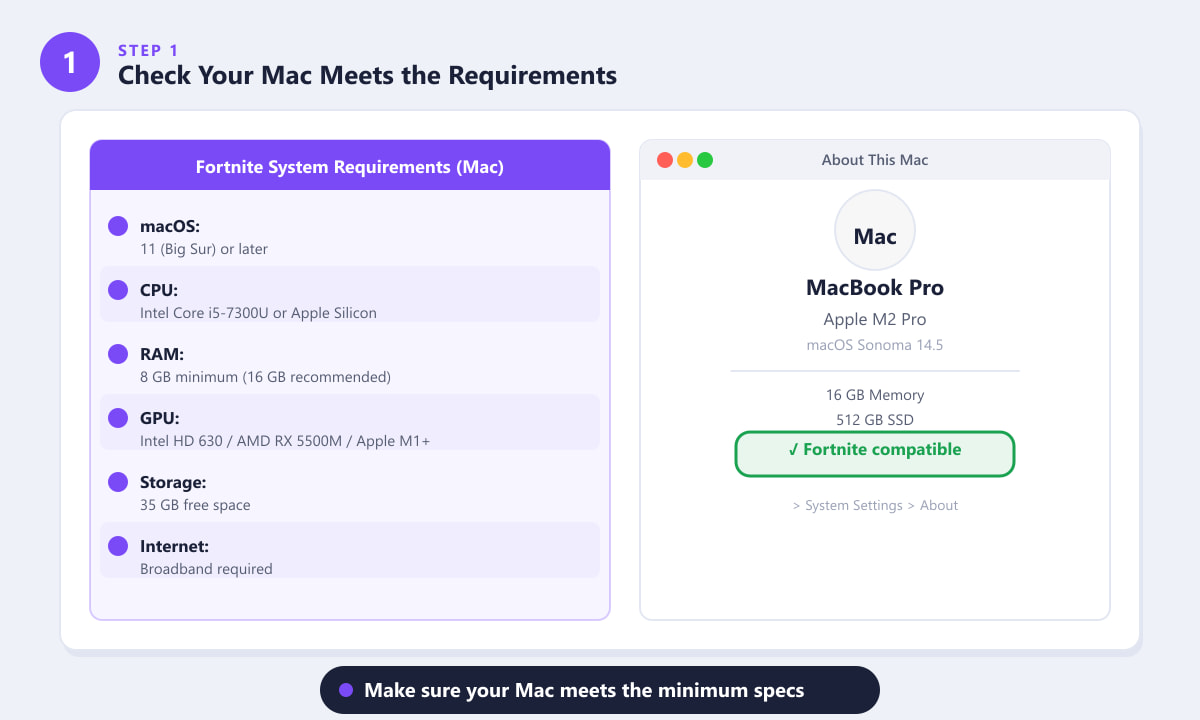Click the CPU: requirement label
The width and height of the screenshot is (1200, 720).
click(158, 291)
